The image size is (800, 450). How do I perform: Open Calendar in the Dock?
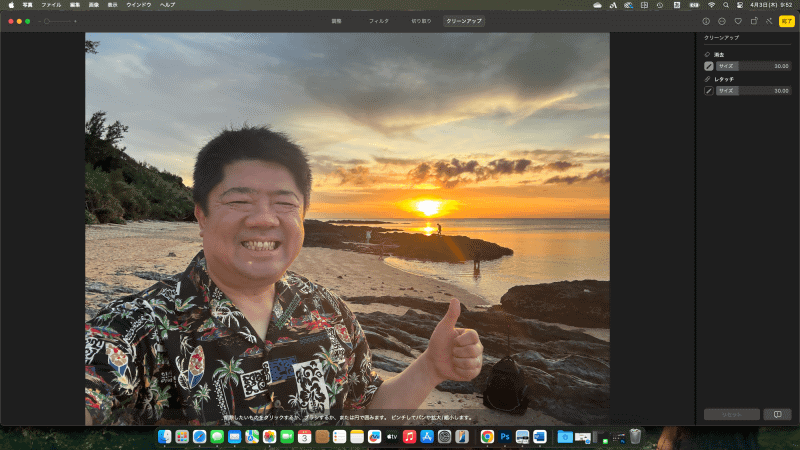(x=305, y=437)
